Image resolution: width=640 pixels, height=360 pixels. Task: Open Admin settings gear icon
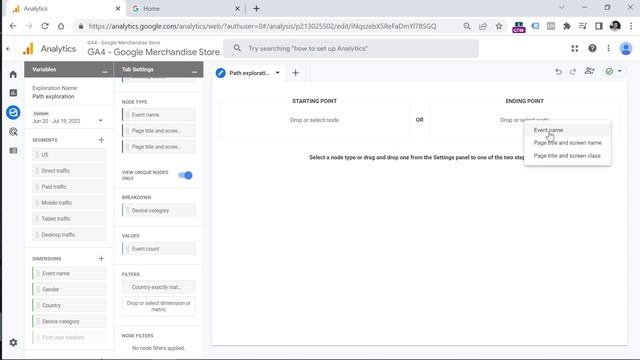[x=13, y=342]
